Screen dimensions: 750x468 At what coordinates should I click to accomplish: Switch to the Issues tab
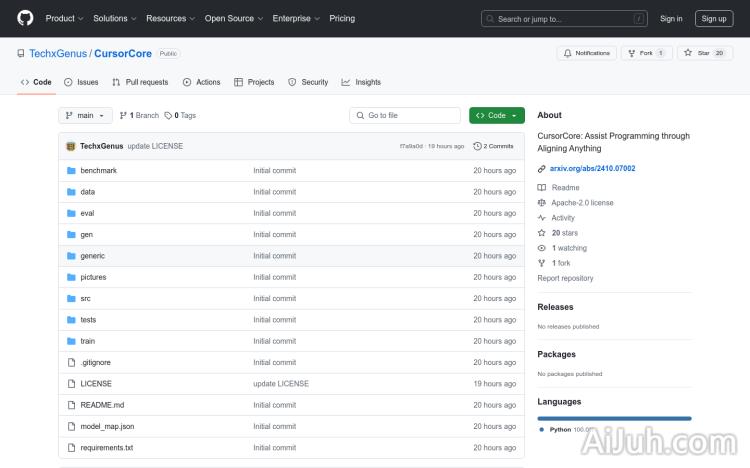pyautogui.click(x=82, y=82)
